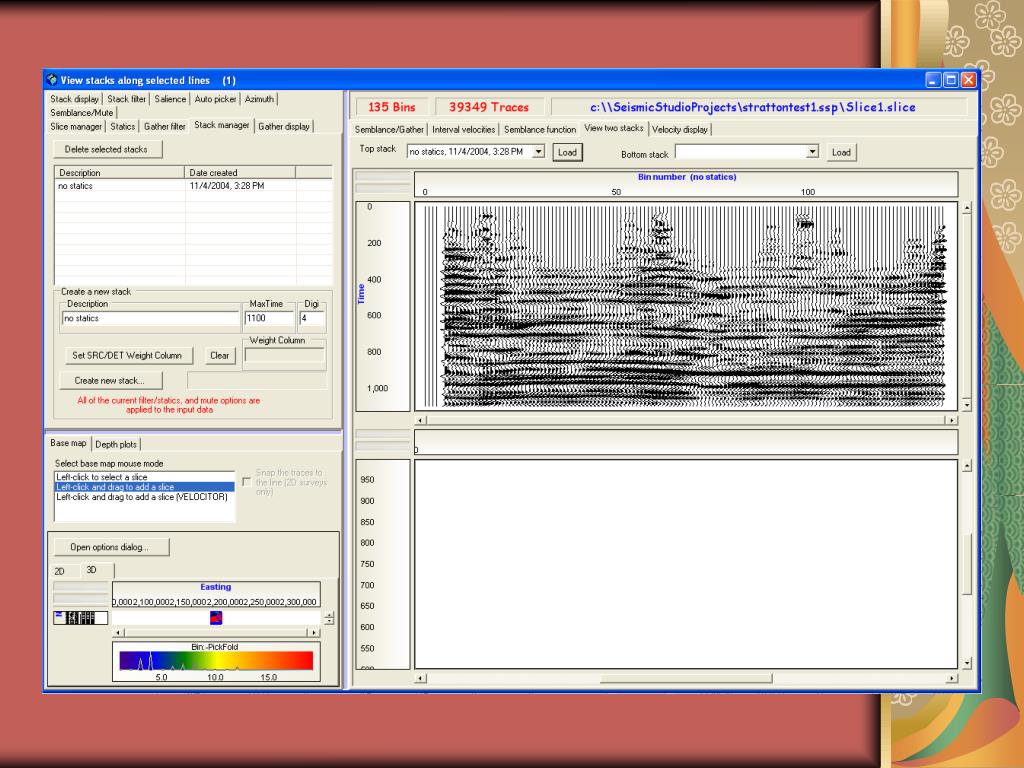
Task: Open the Slice manager tab
Action: (x=76, y=126)
